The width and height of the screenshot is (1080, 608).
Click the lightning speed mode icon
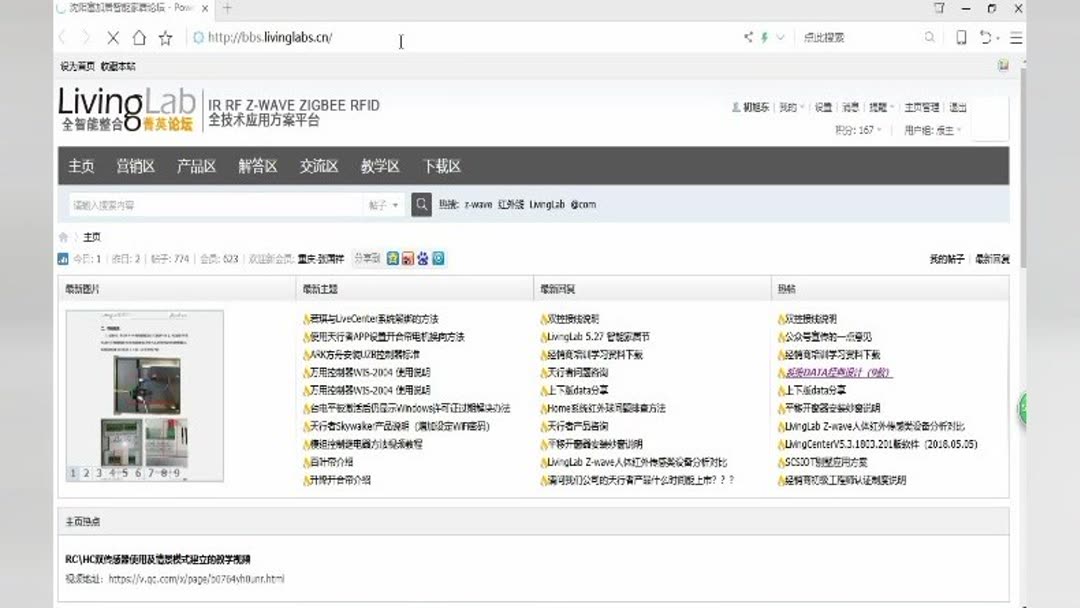point(765,36)
